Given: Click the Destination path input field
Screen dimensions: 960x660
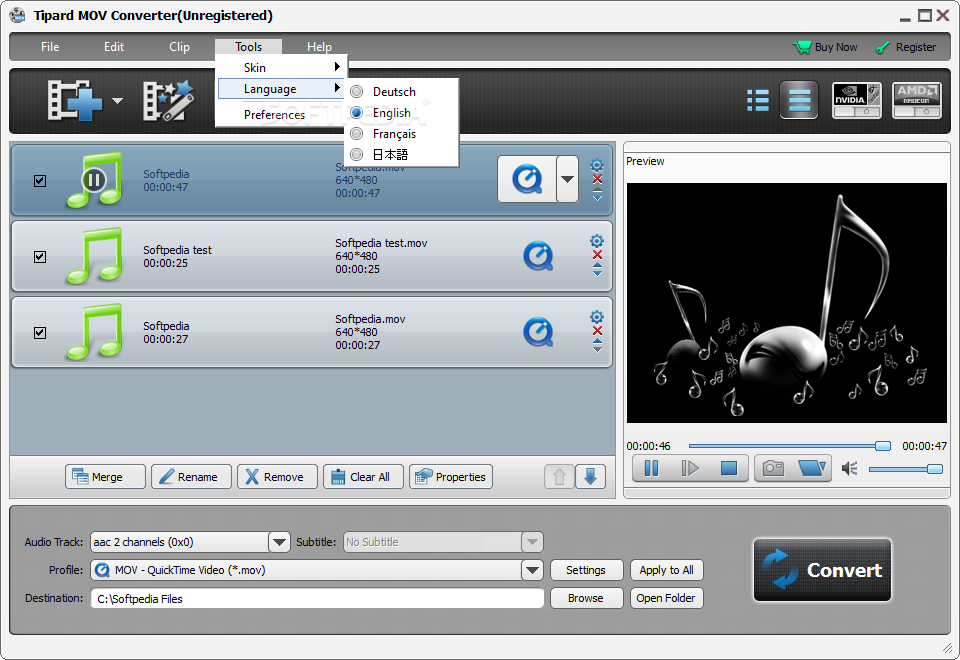Looking at the screenshot, I should (x=317, y=599).
